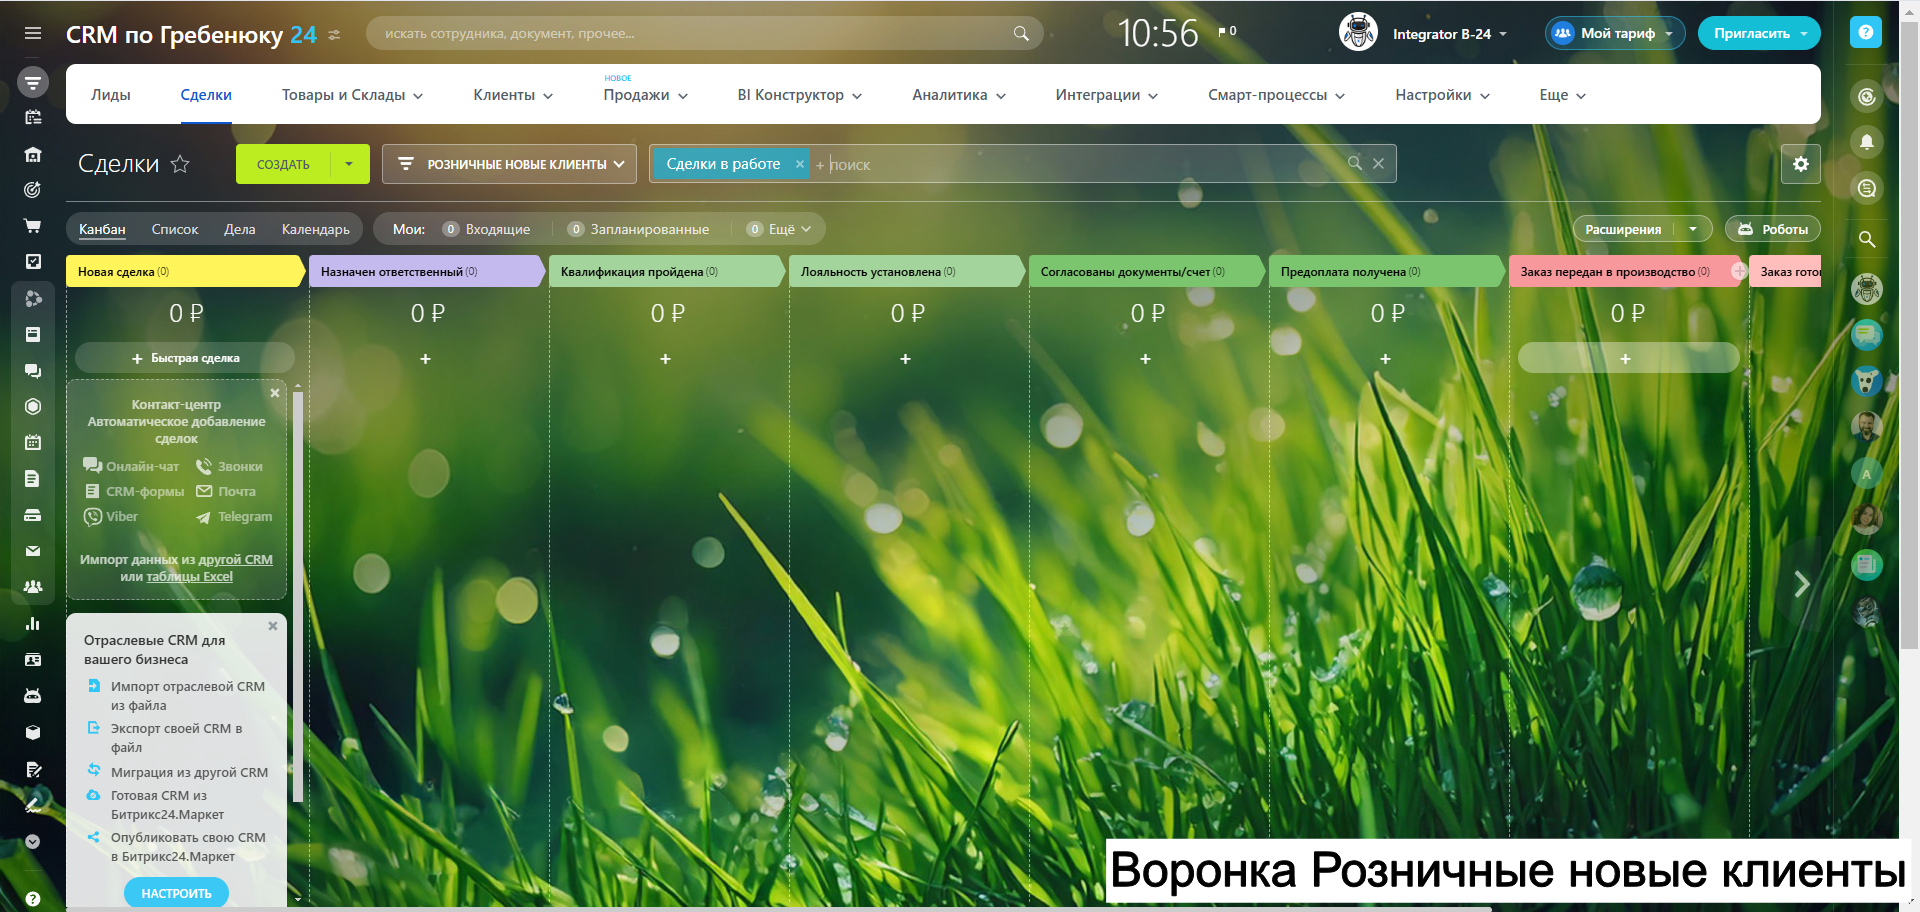Screen dimensions: 1920x912
Task: Open the Розничные новые клиенты funnel selector
Action: [x=510, y=164]
